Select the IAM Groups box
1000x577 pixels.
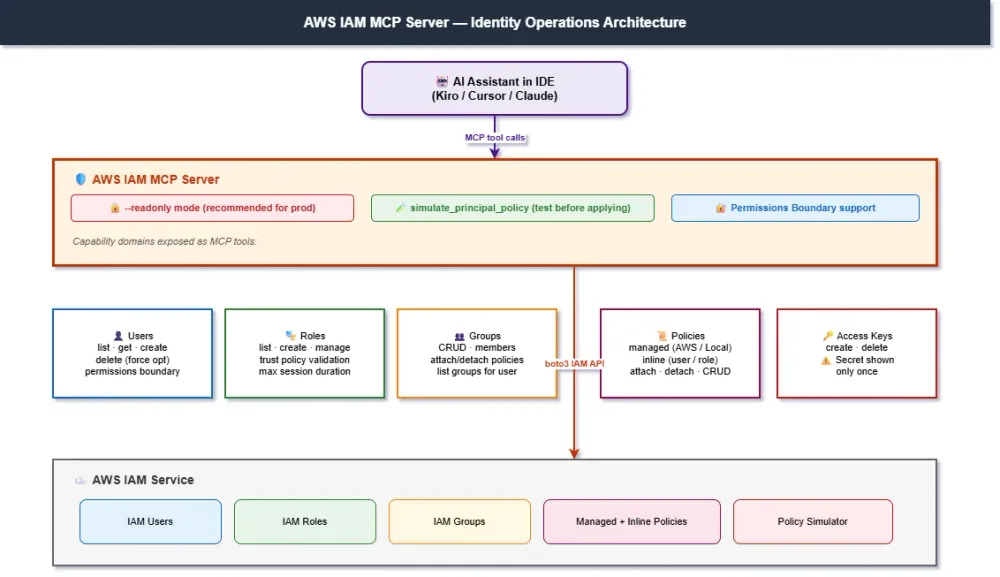coord(459,522)
